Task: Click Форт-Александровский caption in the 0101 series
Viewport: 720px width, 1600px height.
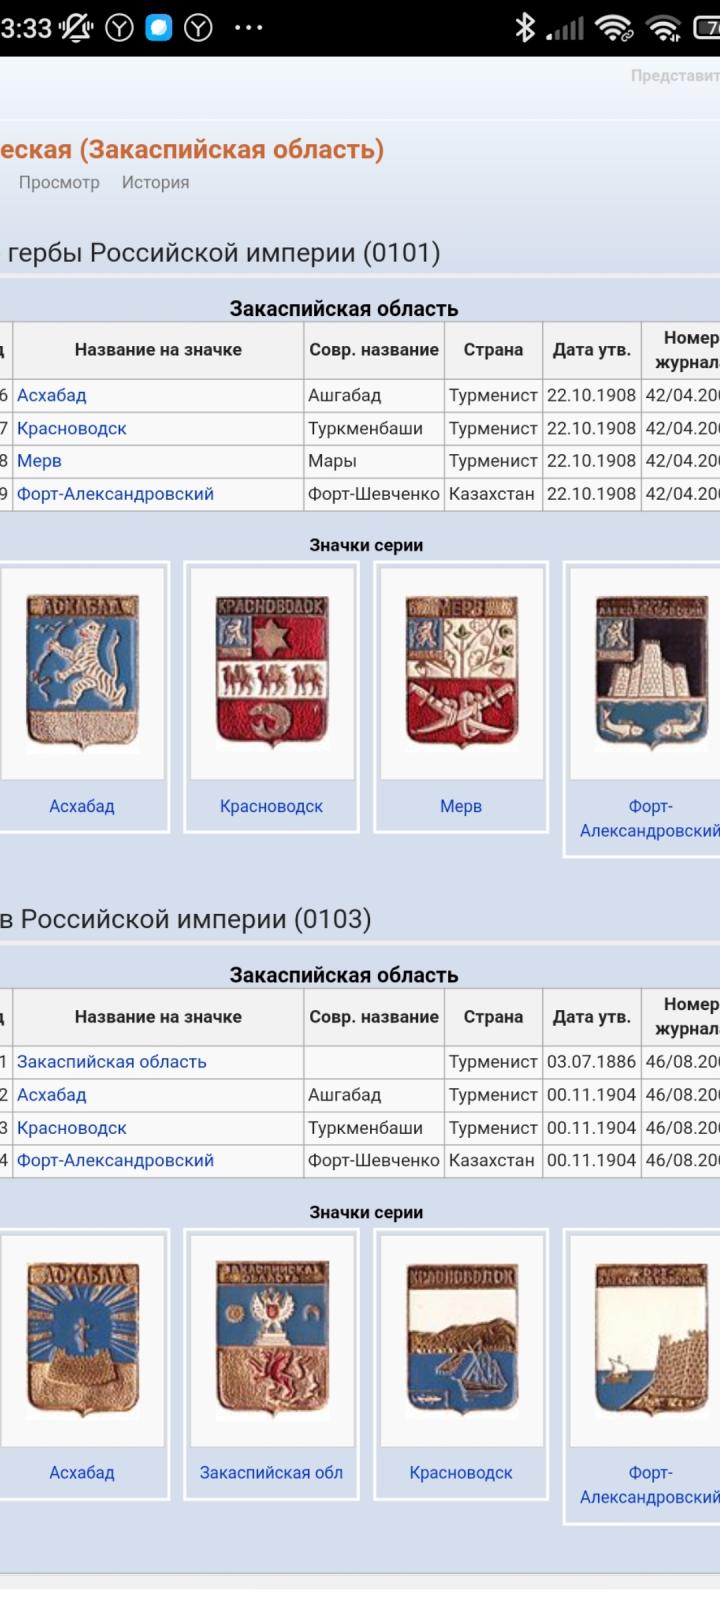Action: tap(650, 818)
